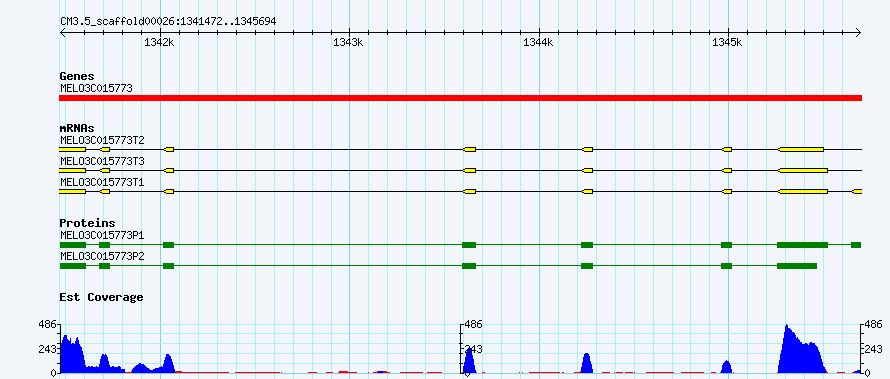Click the 1343k ruler mark
Image resolution: width=890 pixels, height=379 pixels.
[x=349, y=43]
